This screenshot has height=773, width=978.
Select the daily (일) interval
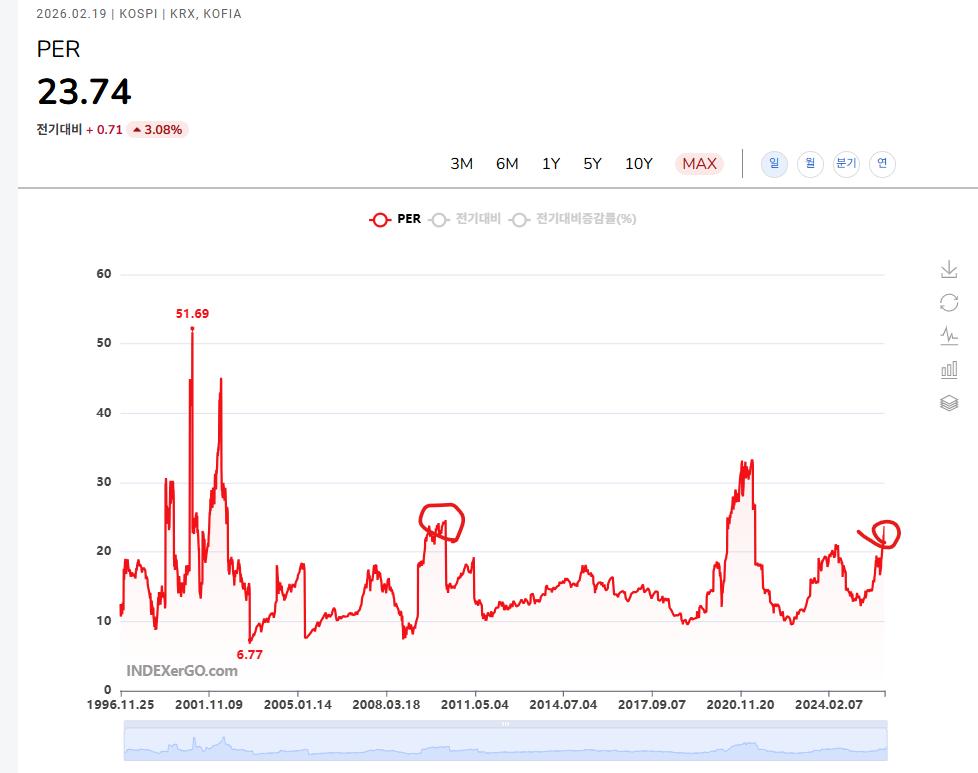[x=774, y=164]
